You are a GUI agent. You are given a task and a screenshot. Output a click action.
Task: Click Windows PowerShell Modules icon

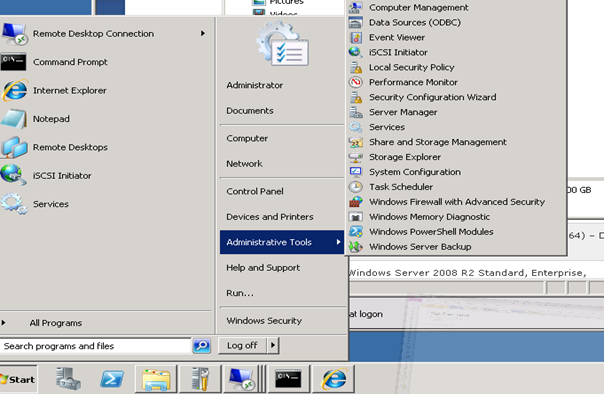coord(356,231)
